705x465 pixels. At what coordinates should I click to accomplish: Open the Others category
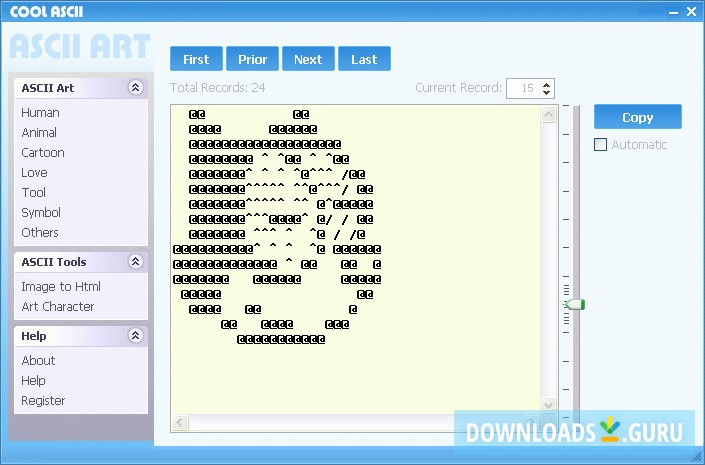(x=40, y=232)
